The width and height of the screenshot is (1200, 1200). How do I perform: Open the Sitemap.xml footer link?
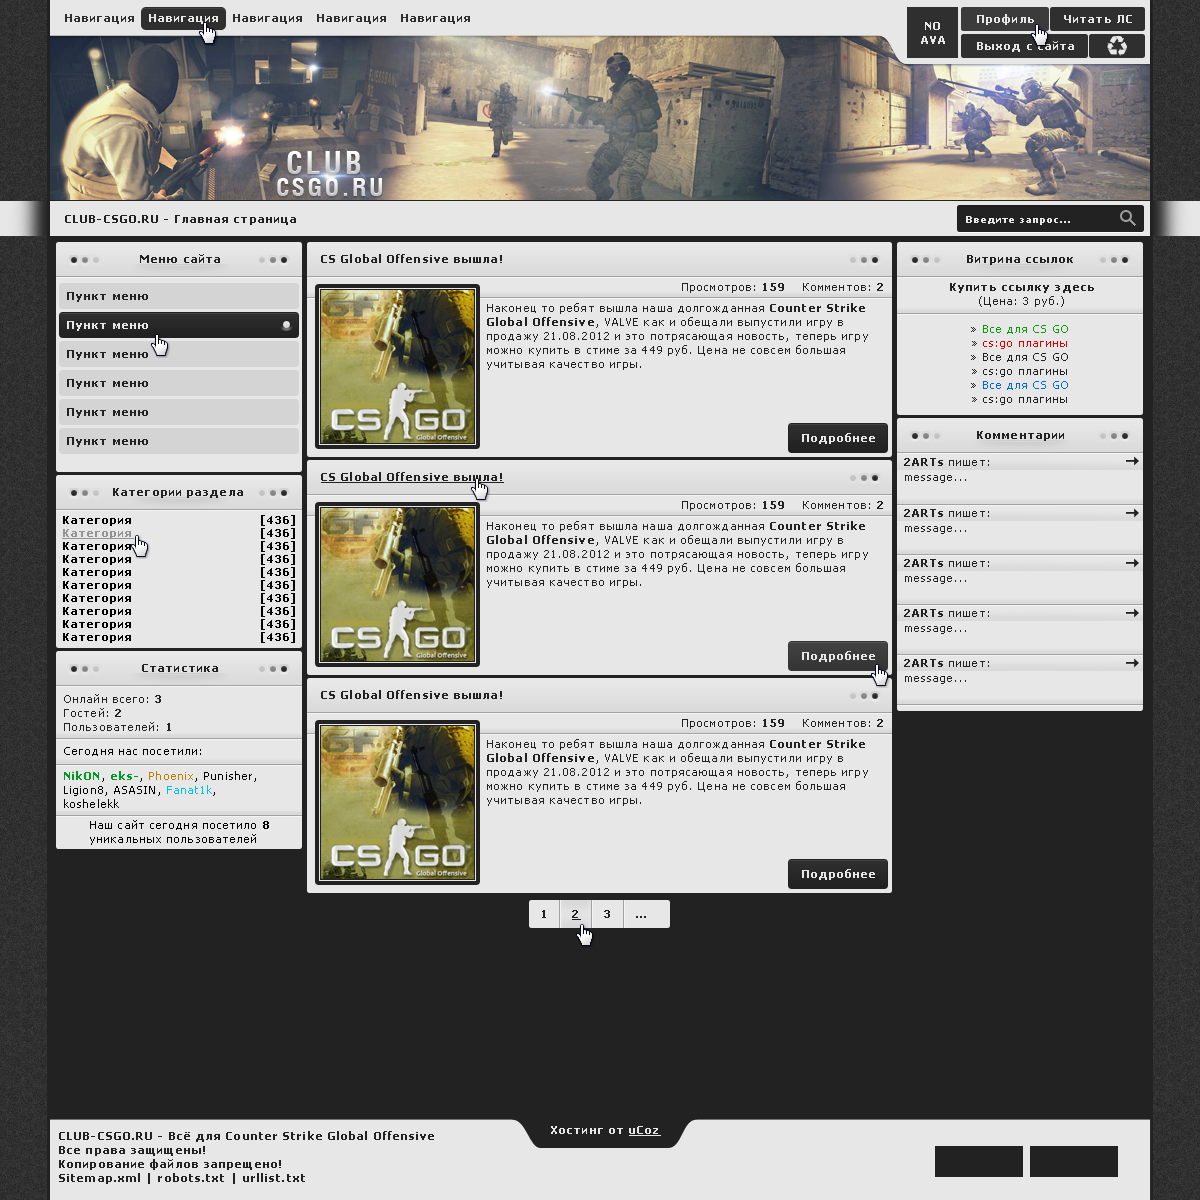click(x=100, y=1178)
